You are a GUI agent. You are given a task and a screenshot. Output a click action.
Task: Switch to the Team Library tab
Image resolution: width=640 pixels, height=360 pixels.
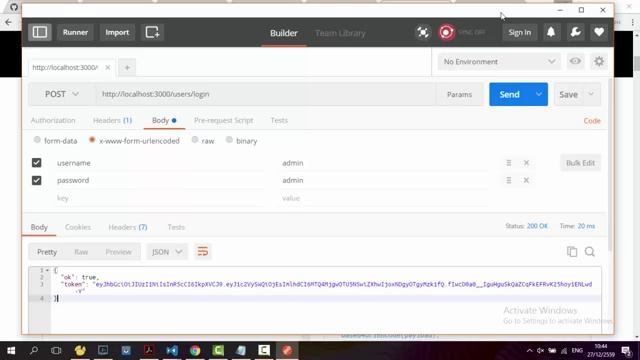(340, 33)
